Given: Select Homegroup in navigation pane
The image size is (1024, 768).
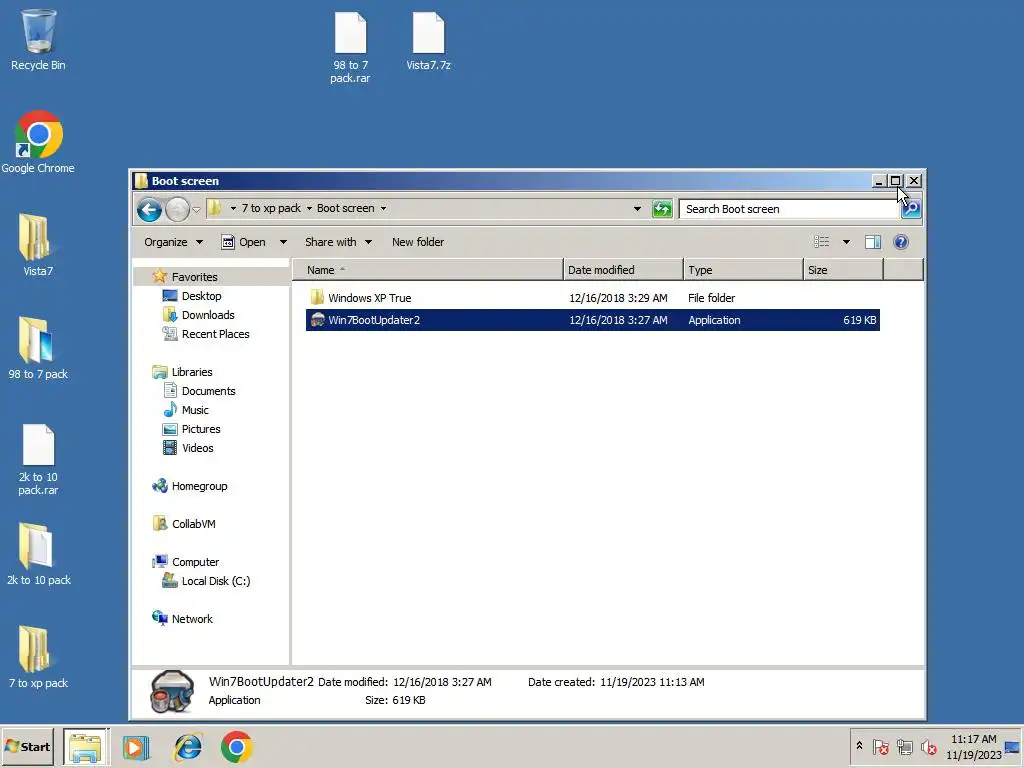Looking at the screenshot, I should [x=189, y=486].
